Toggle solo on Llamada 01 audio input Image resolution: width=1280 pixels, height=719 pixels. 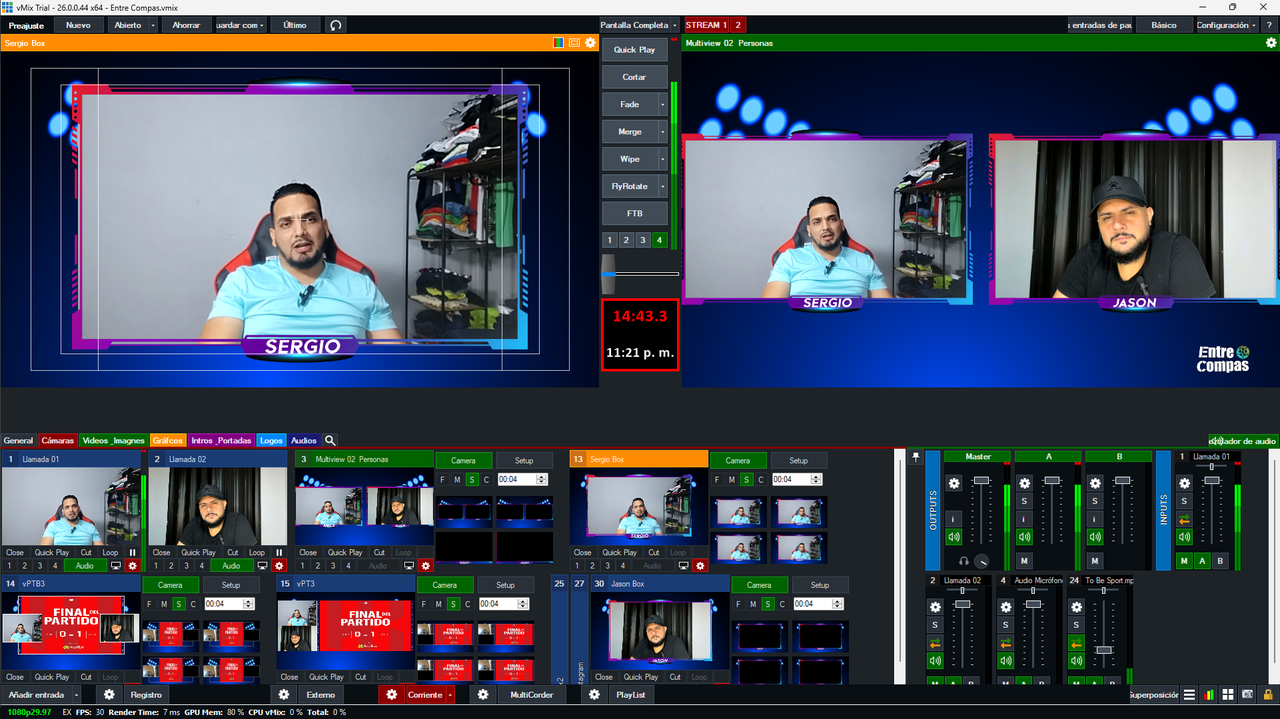pos(1184,501)
